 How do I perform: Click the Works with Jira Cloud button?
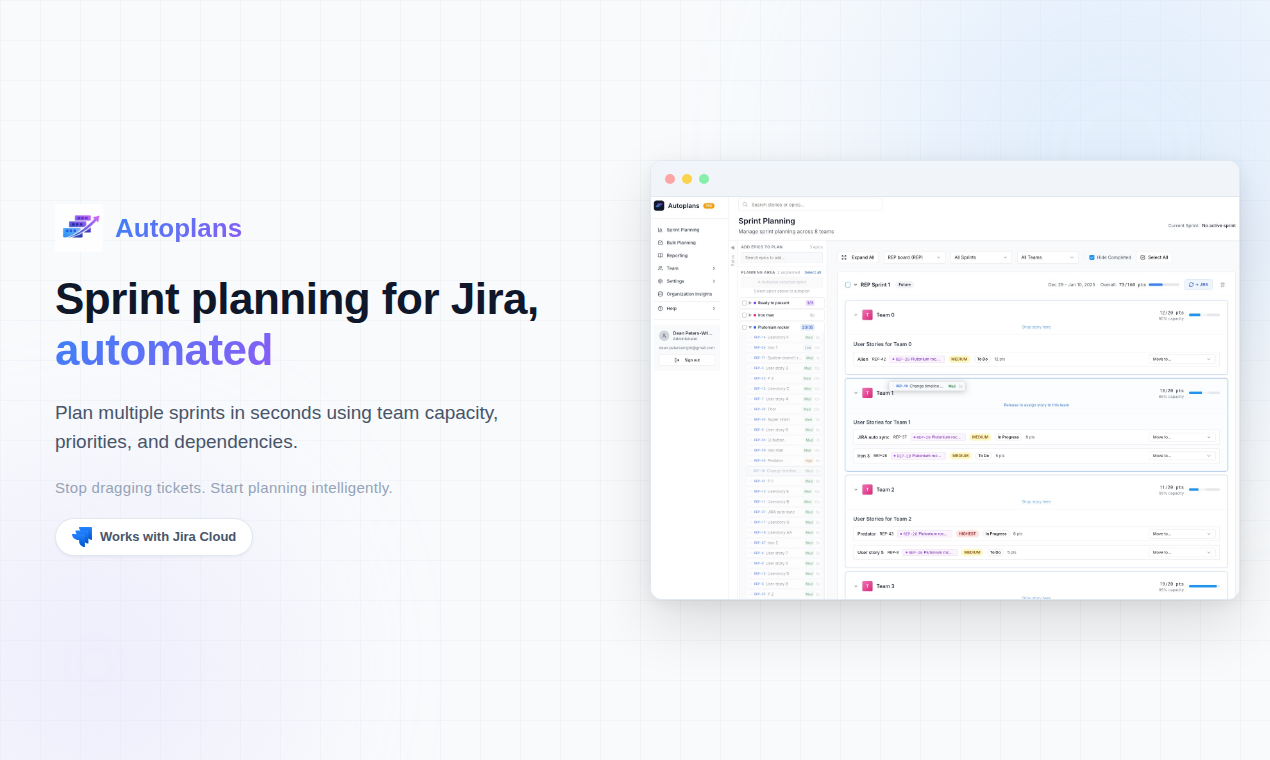(x=154, y=537)
